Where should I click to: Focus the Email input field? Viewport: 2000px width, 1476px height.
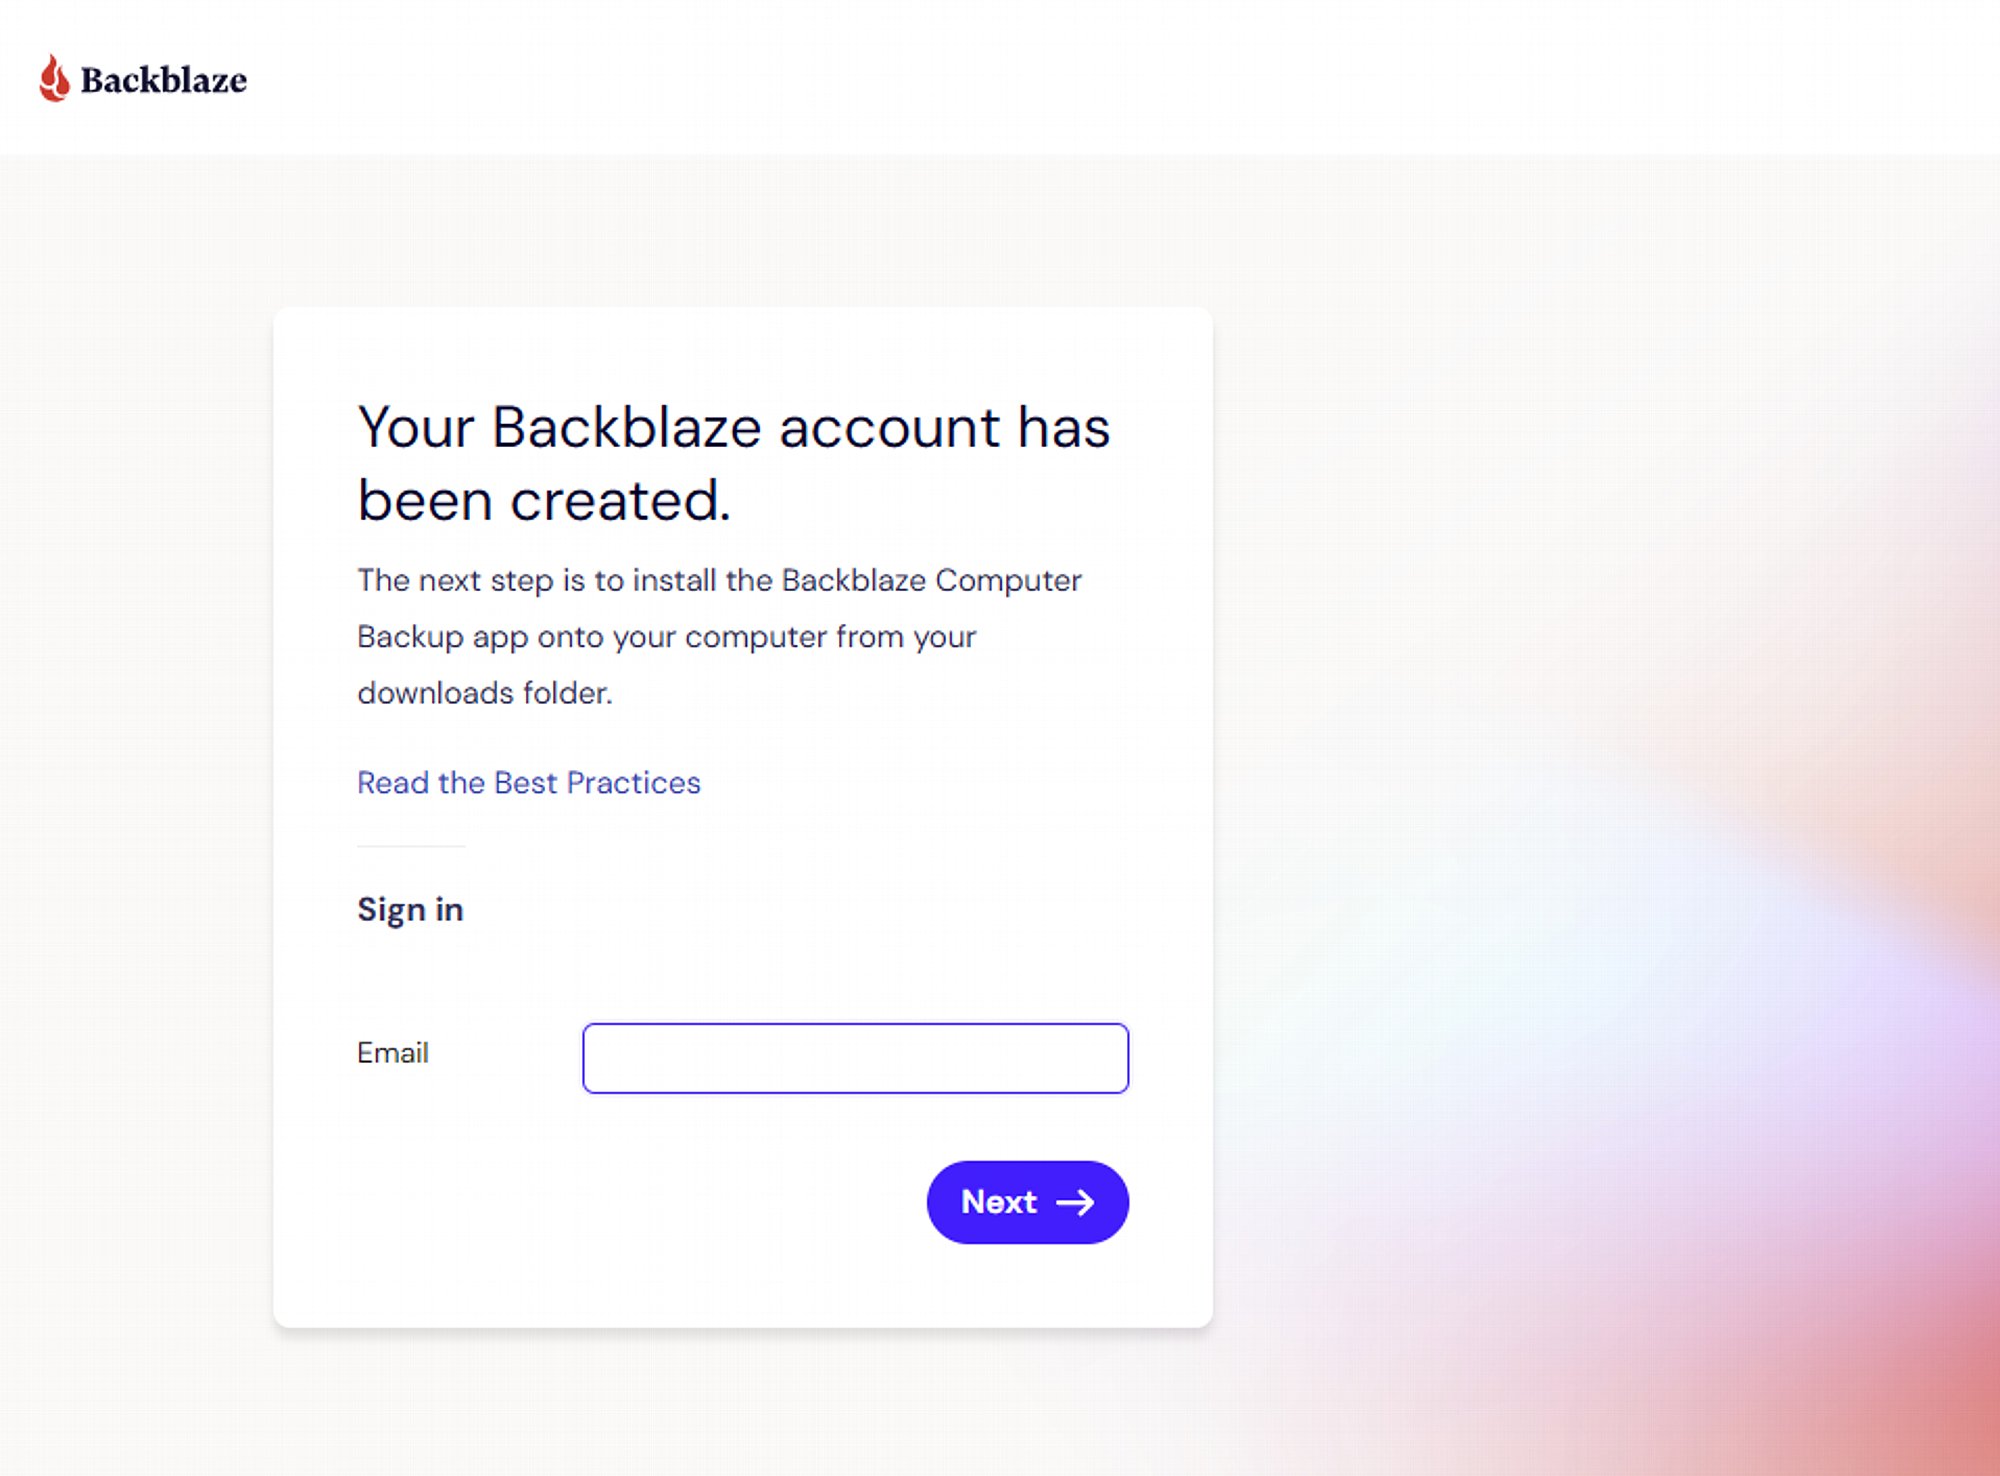click(856, 1058)
